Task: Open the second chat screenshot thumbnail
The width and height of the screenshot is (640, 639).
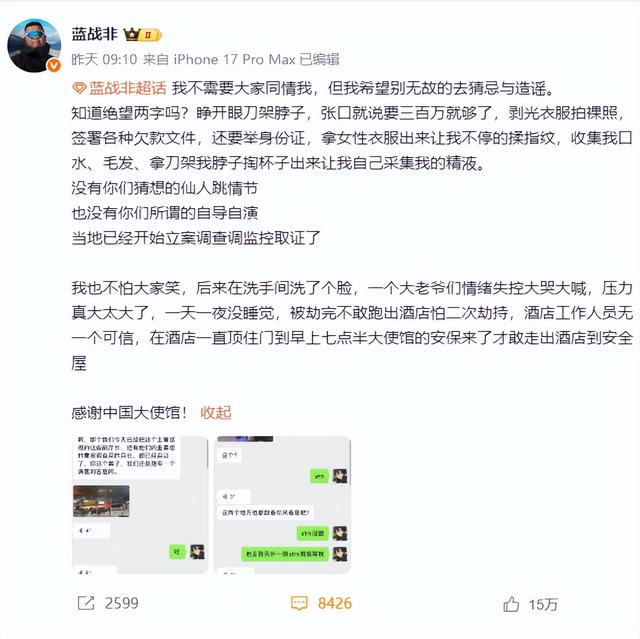Action: tap(282, 505)
